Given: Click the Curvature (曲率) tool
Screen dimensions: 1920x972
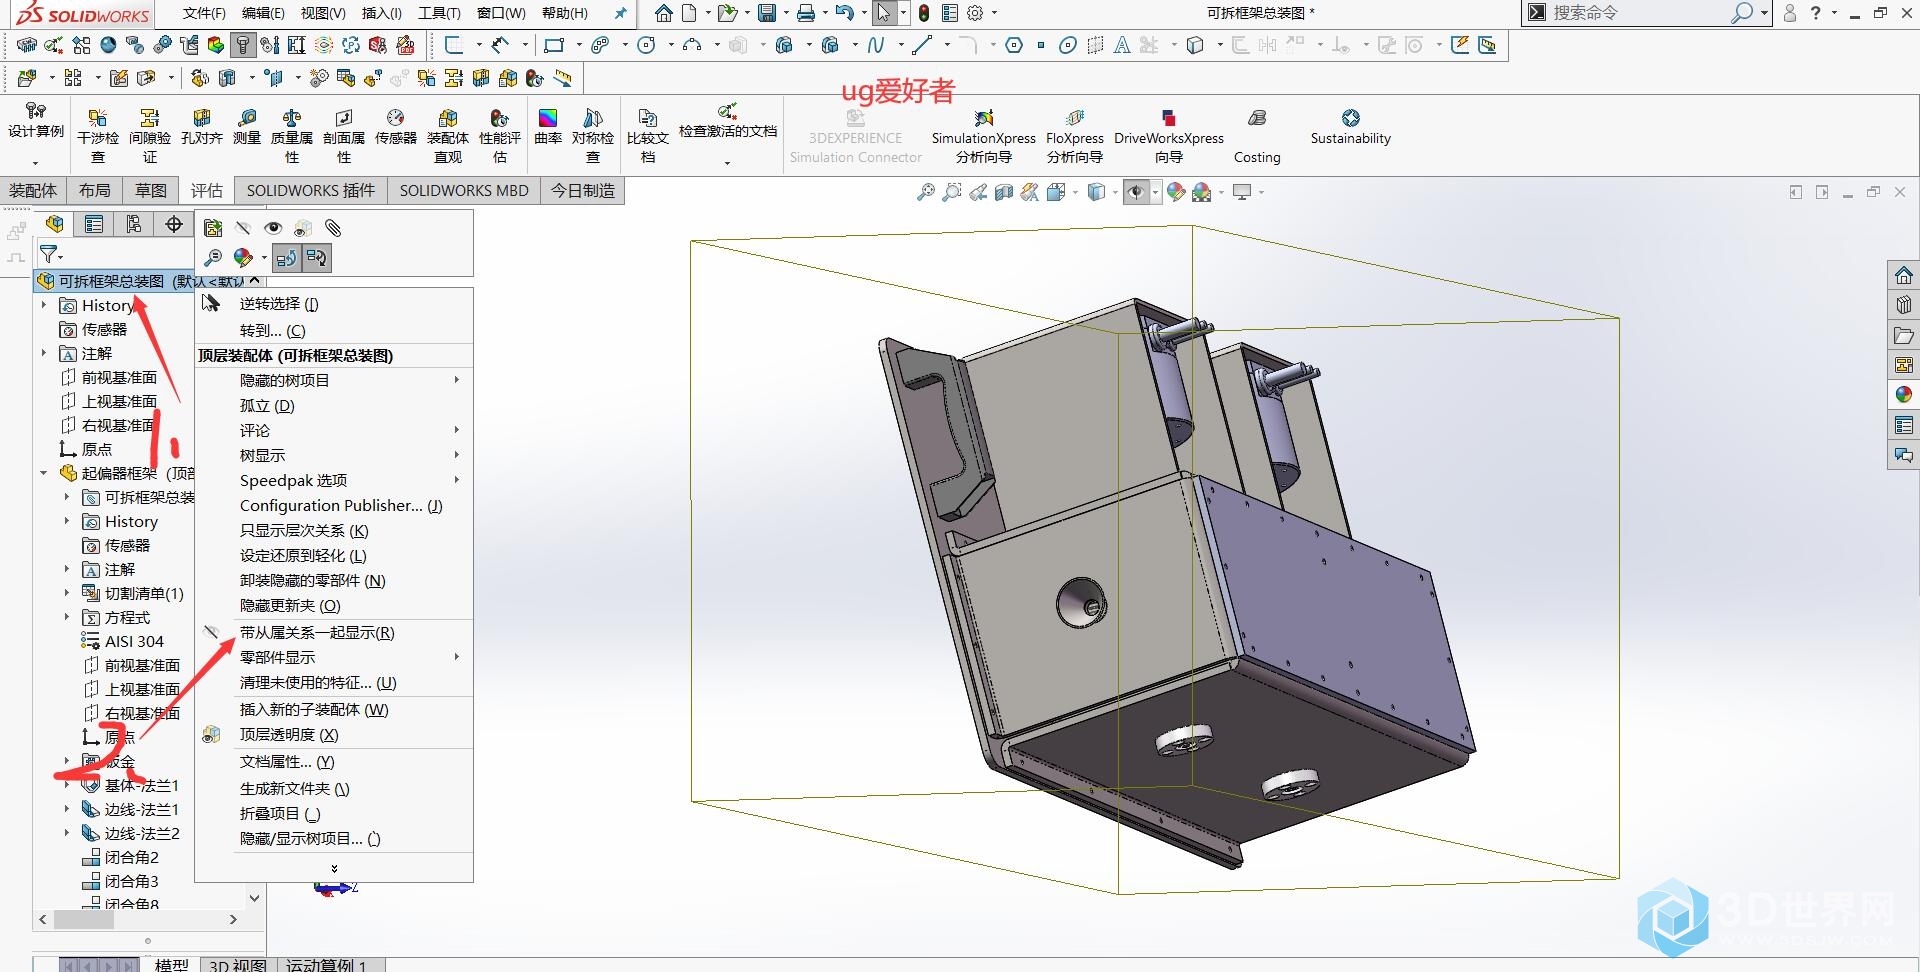Looking at the screenshot, I should click(x=548, y=128).
